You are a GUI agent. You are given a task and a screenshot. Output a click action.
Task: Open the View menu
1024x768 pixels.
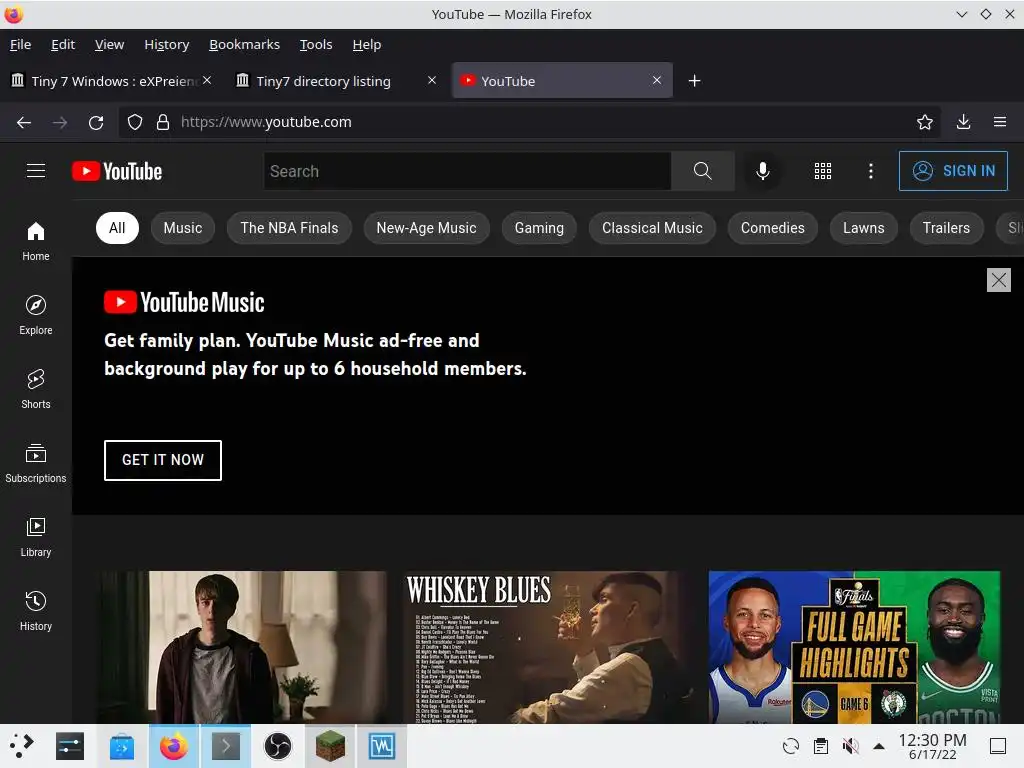pyautogui.click(x=109, y=44)
